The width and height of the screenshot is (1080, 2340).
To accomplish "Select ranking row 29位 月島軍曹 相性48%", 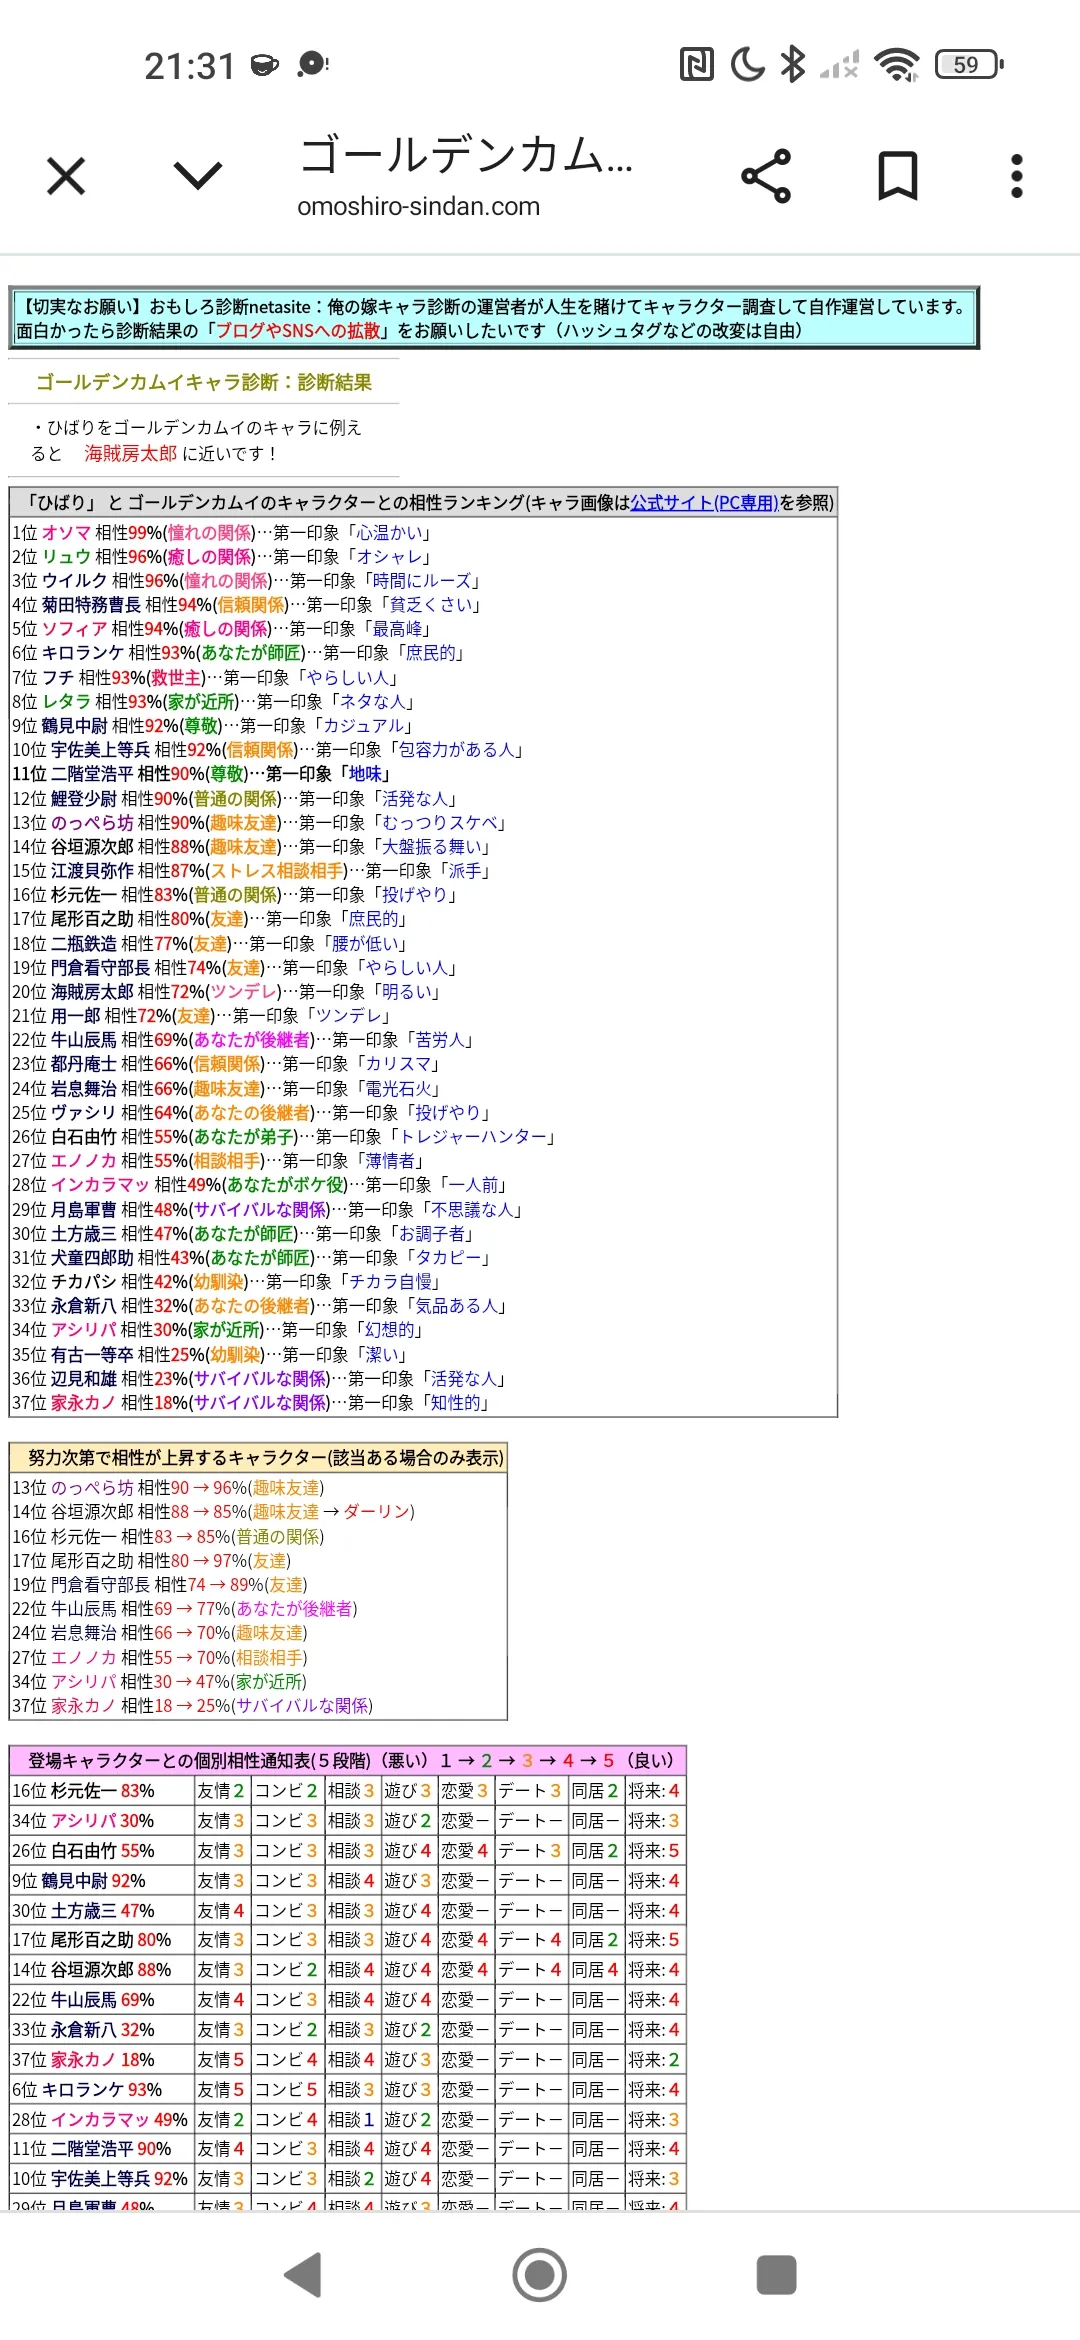I will coord(268,1210).
